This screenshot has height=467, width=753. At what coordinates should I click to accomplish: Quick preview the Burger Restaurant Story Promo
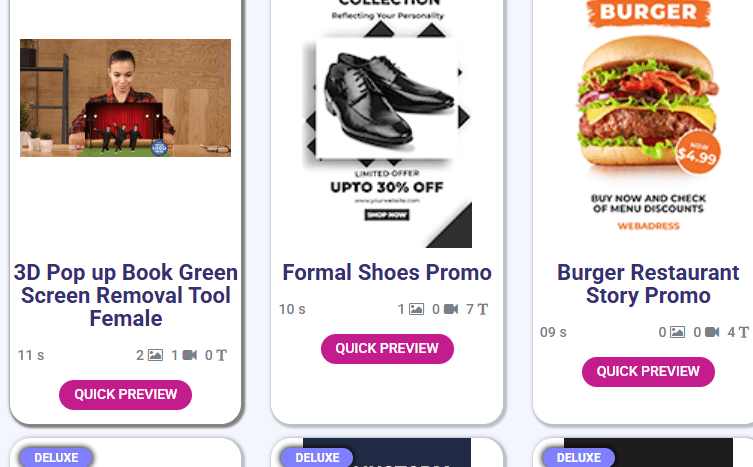[x=648, y=372]
